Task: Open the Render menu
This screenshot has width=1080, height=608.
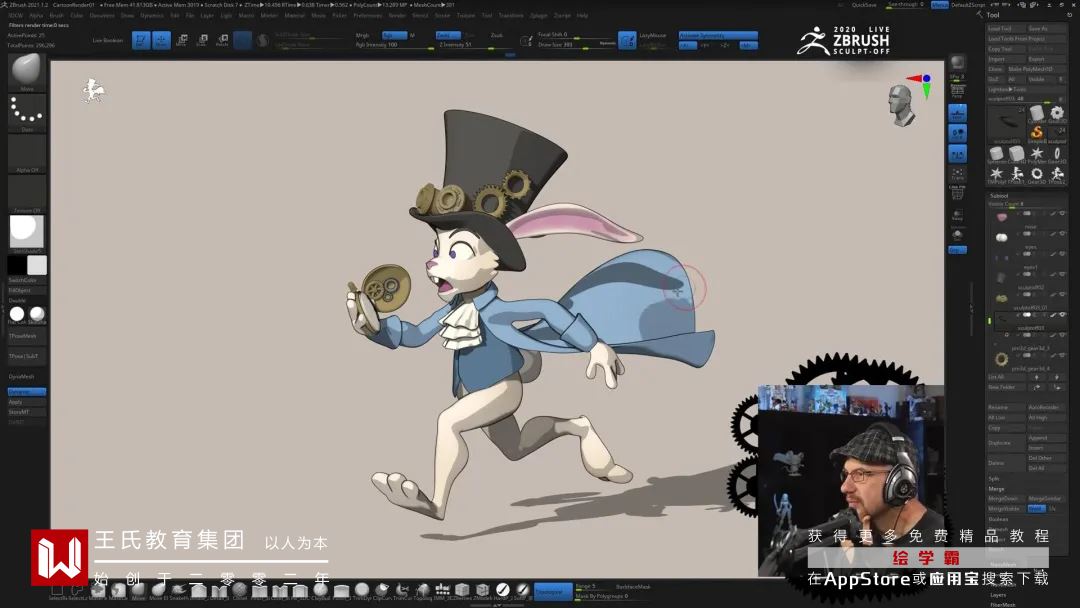Action: click(x=397, y=15)
